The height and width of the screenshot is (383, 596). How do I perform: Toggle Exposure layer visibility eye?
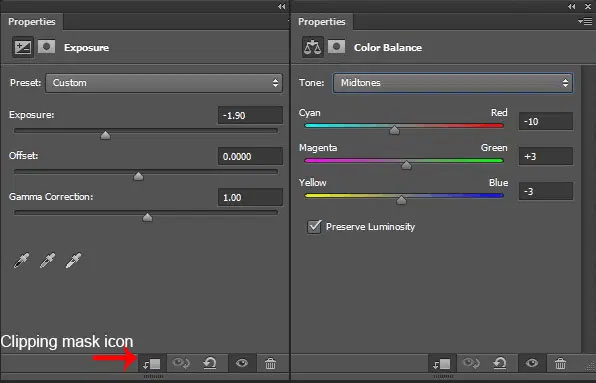(242, 363)
